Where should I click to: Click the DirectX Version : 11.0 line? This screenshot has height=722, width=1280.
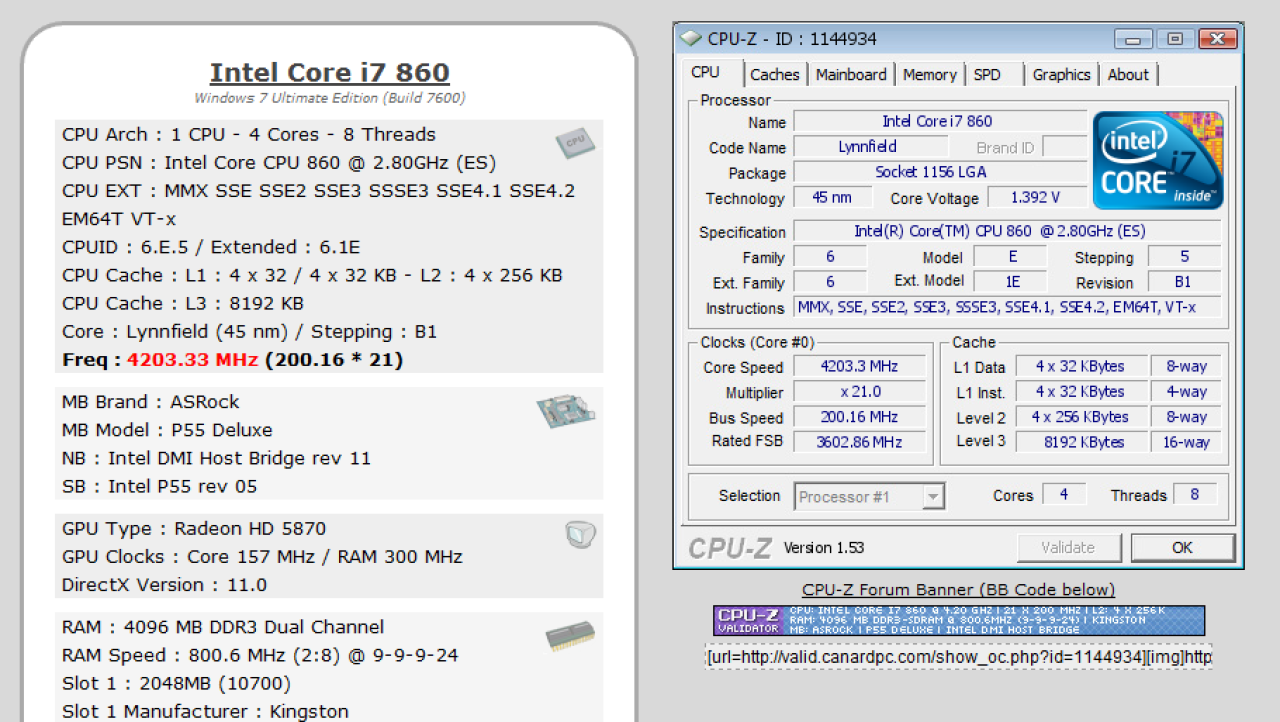(x=164, y=585)
